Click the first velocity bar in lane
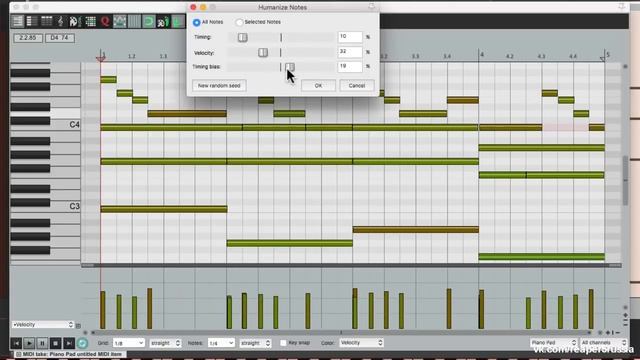This screenshot has height=360, width=640. 103,310
